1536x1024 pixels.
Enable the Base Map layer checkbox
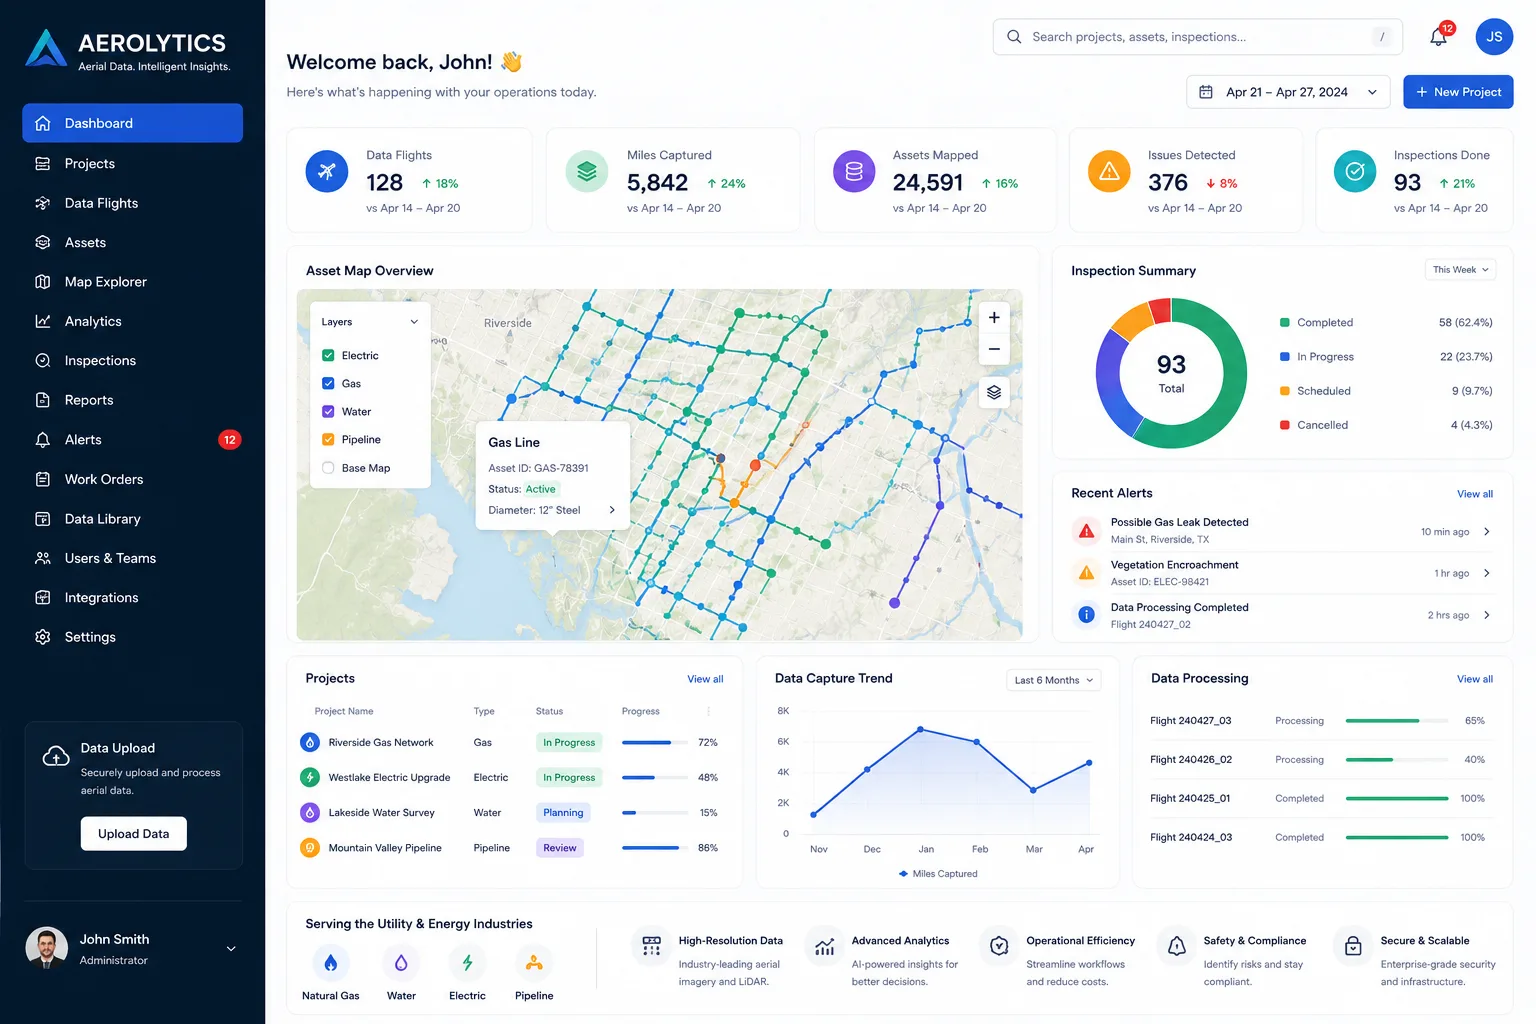pos(328,468)
